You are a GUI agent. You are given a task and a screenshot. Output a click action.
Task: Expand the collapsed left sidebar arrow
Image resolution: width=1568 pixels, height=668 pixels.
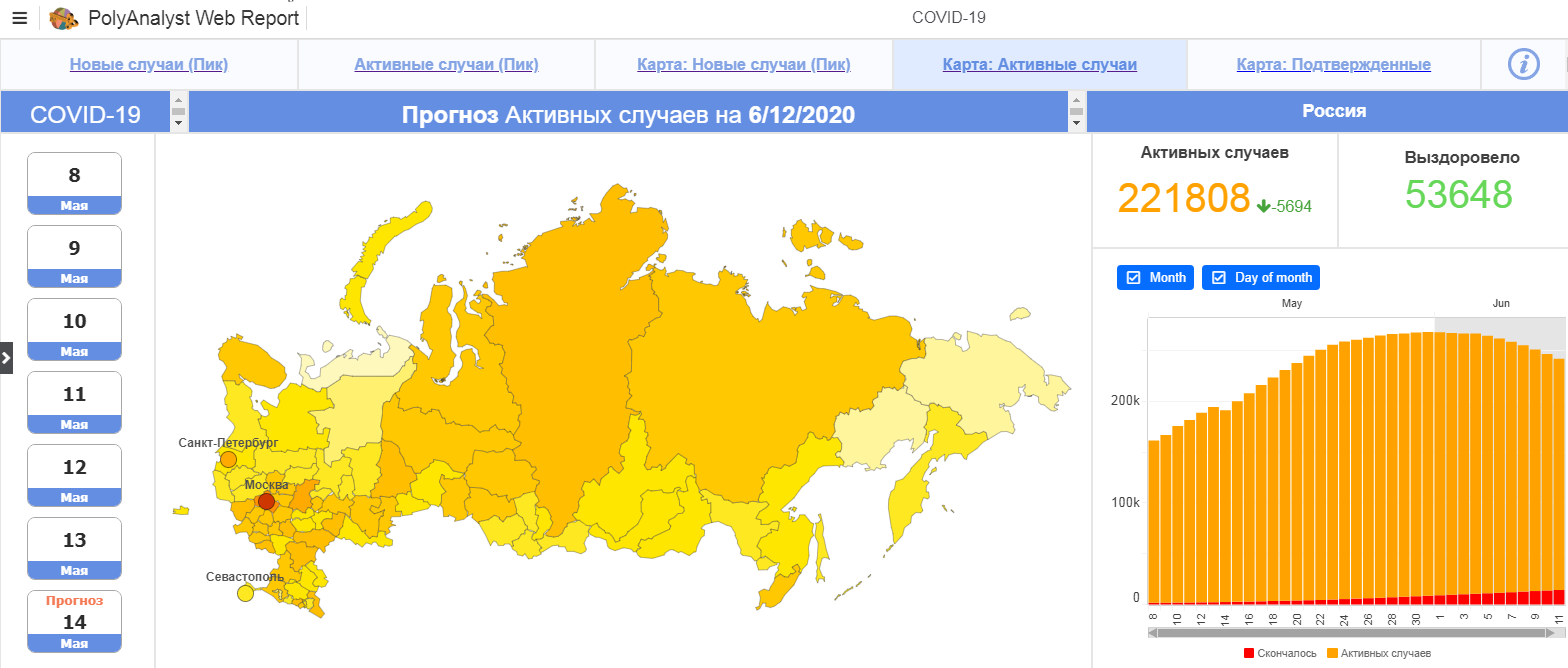6,357
